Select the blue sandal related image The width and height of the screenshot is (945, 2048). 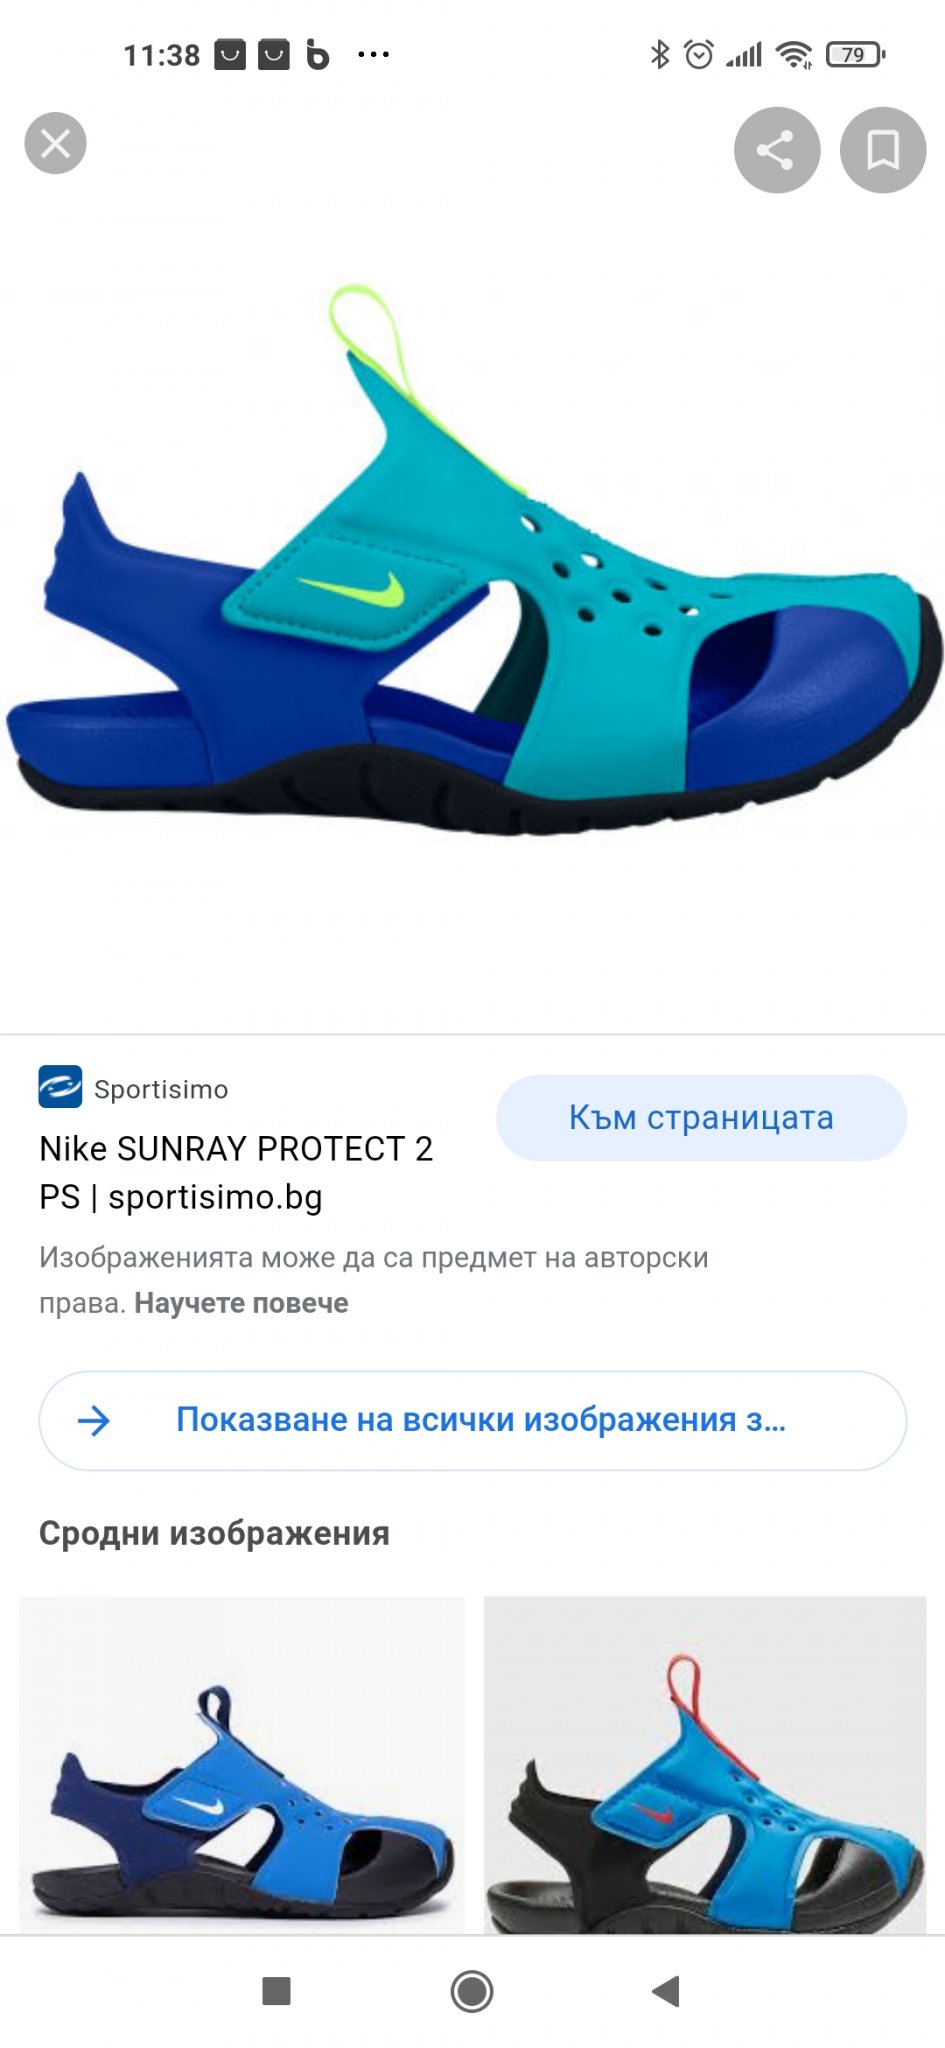(242, 1764)
